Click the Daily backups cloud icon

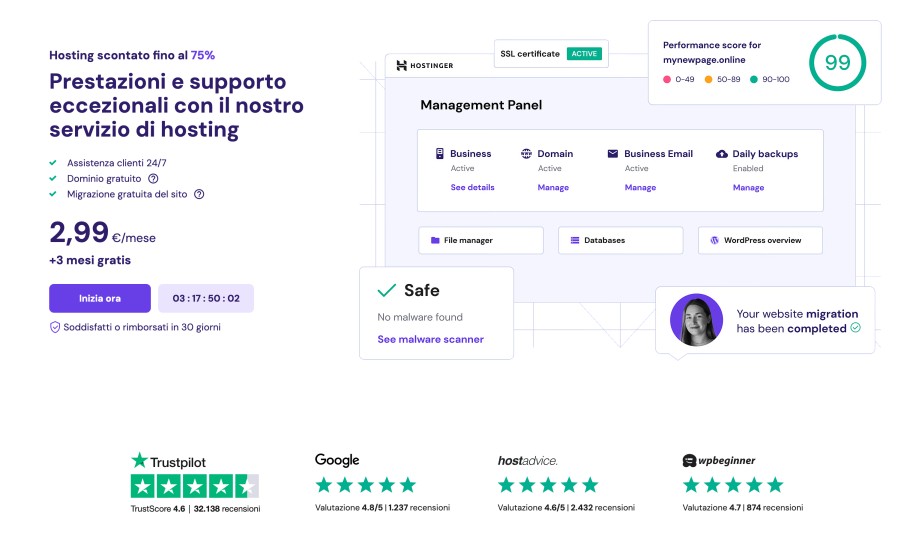pyautogui.click(x=722, y=154)
